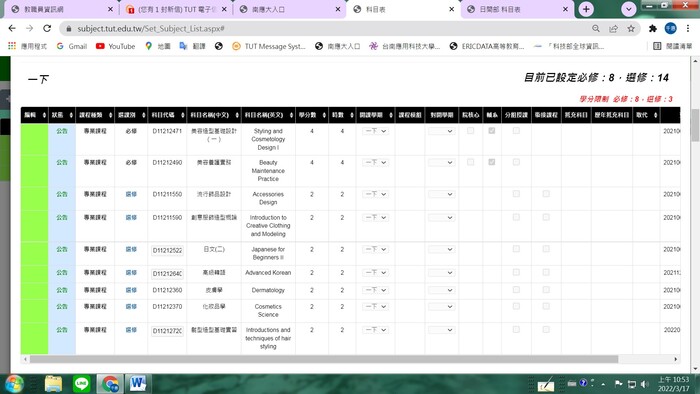This screenshot has width=700, height=394.
Task: Bookmark this page with the star icon
Action: 631,29
